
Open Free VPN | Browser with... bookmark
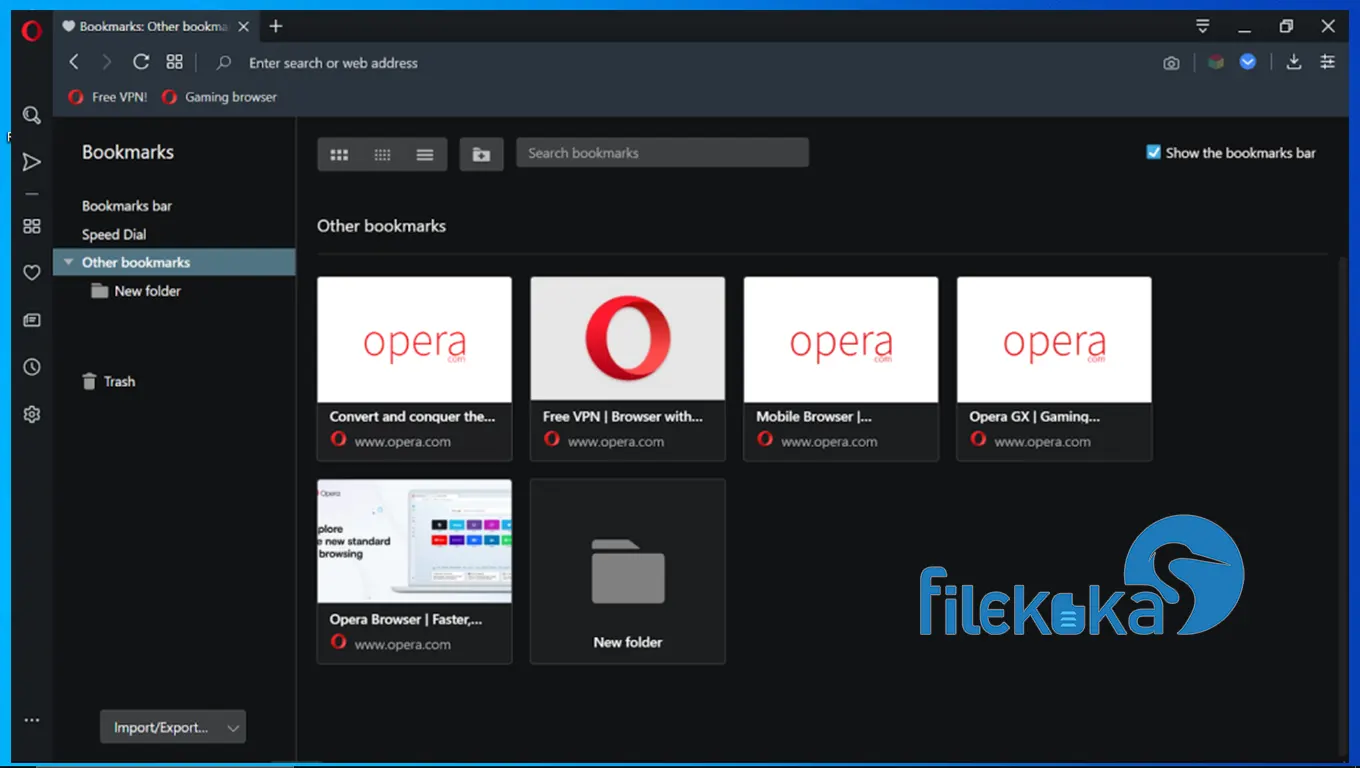(628, 369)
